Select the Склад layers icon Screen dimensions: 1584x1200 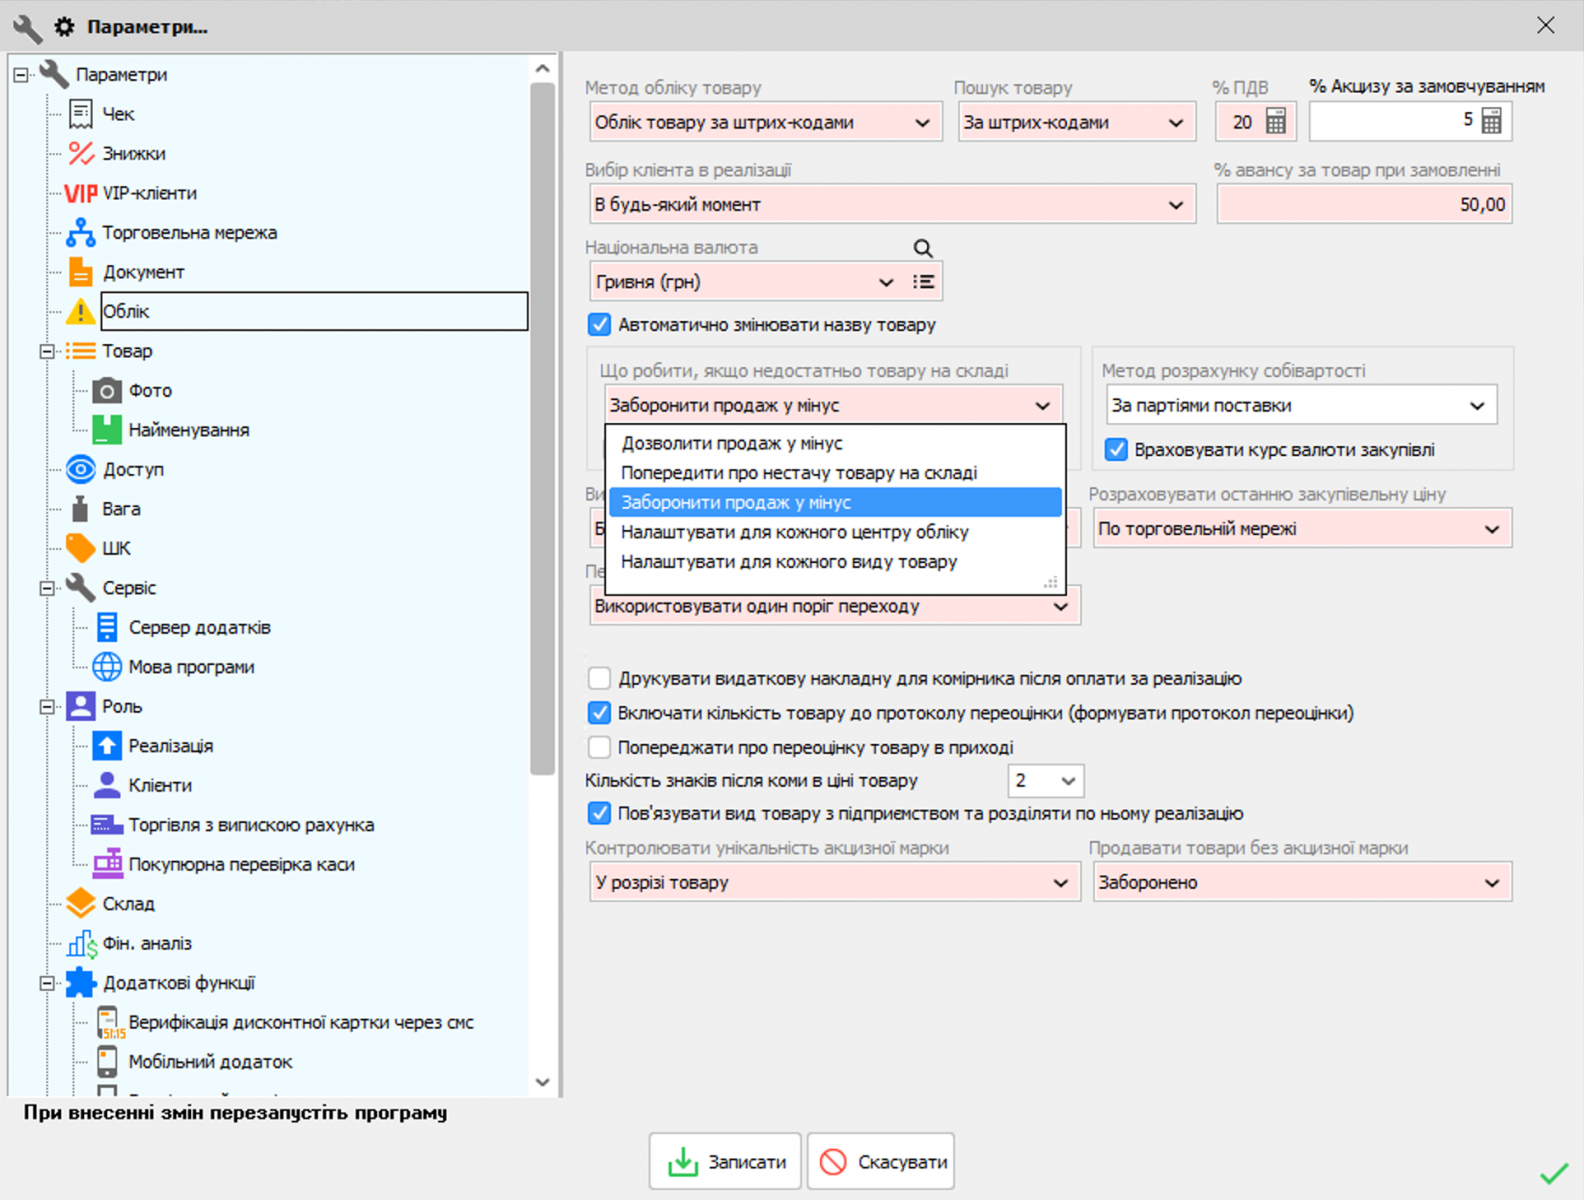80,904
